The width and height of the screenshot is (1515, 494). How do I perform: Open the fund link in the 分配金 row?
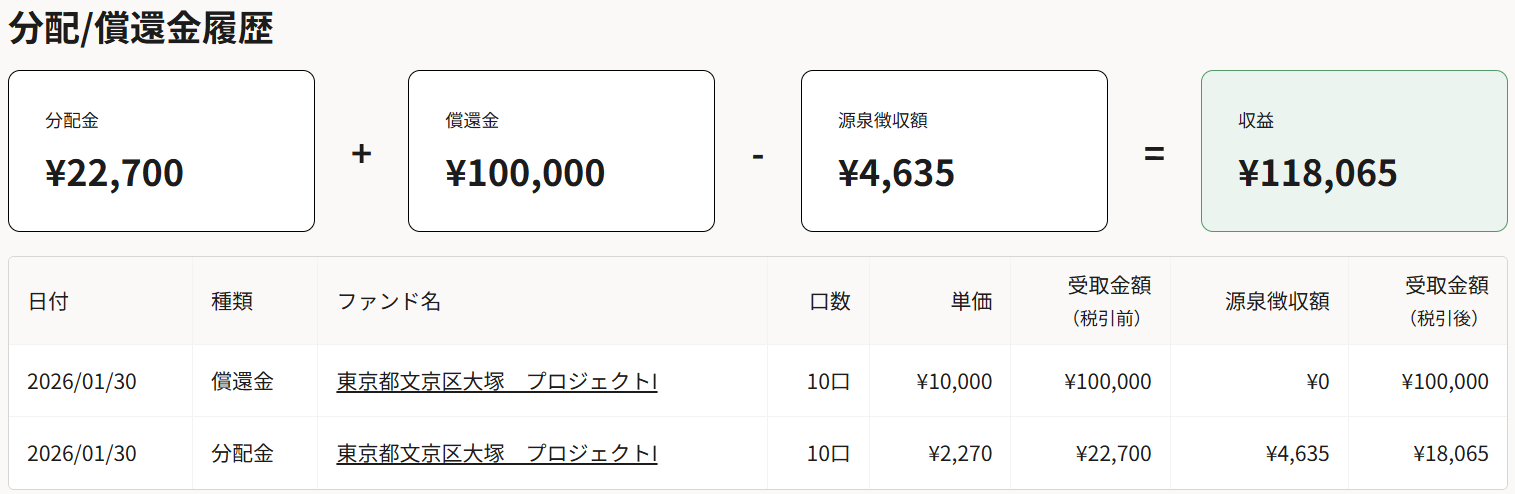[x=496, y=453]
